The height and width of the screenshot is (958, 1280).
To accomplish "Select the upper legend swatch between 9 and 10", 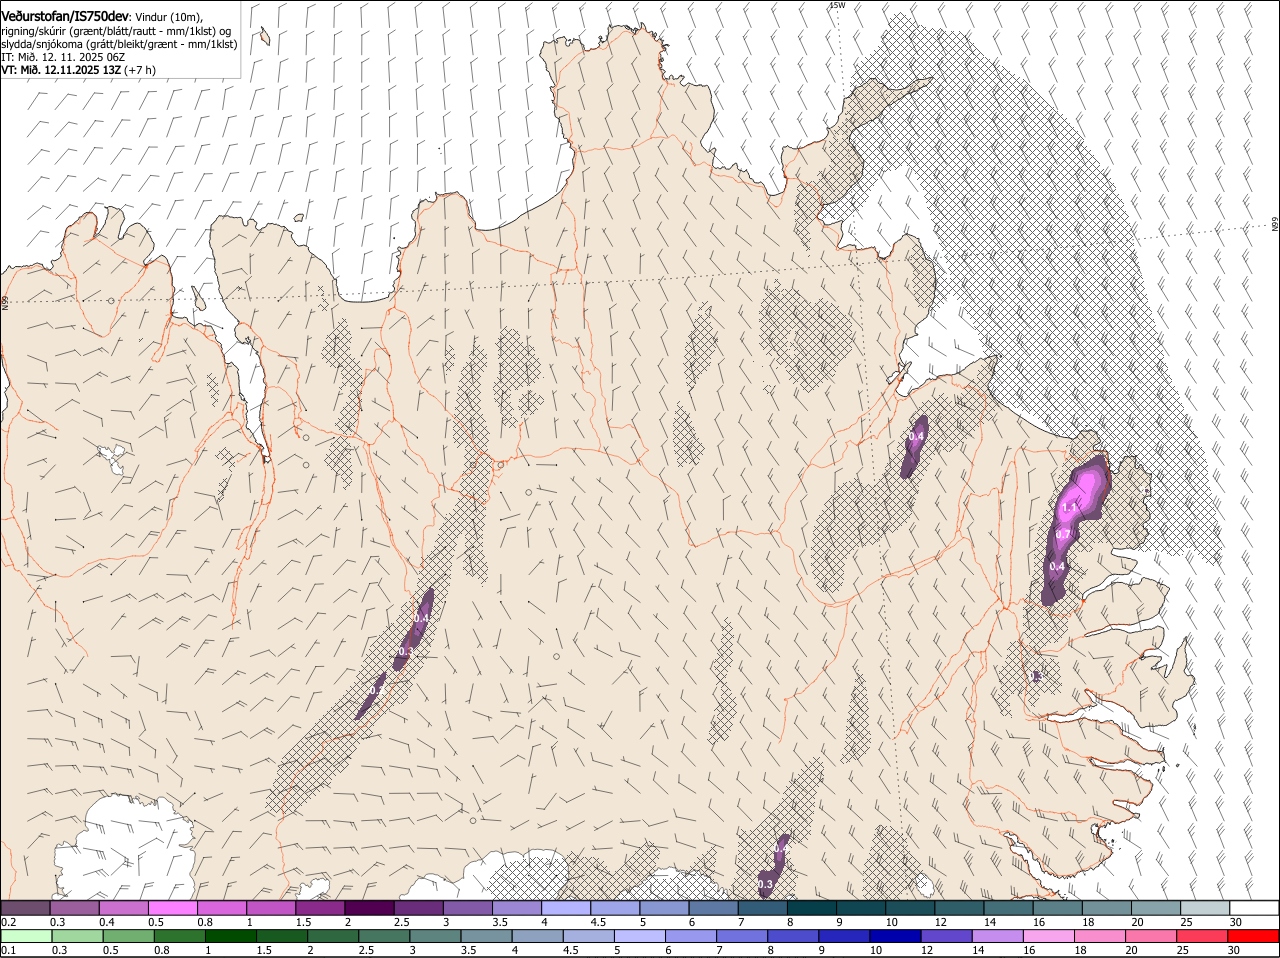I will (860, 907).
